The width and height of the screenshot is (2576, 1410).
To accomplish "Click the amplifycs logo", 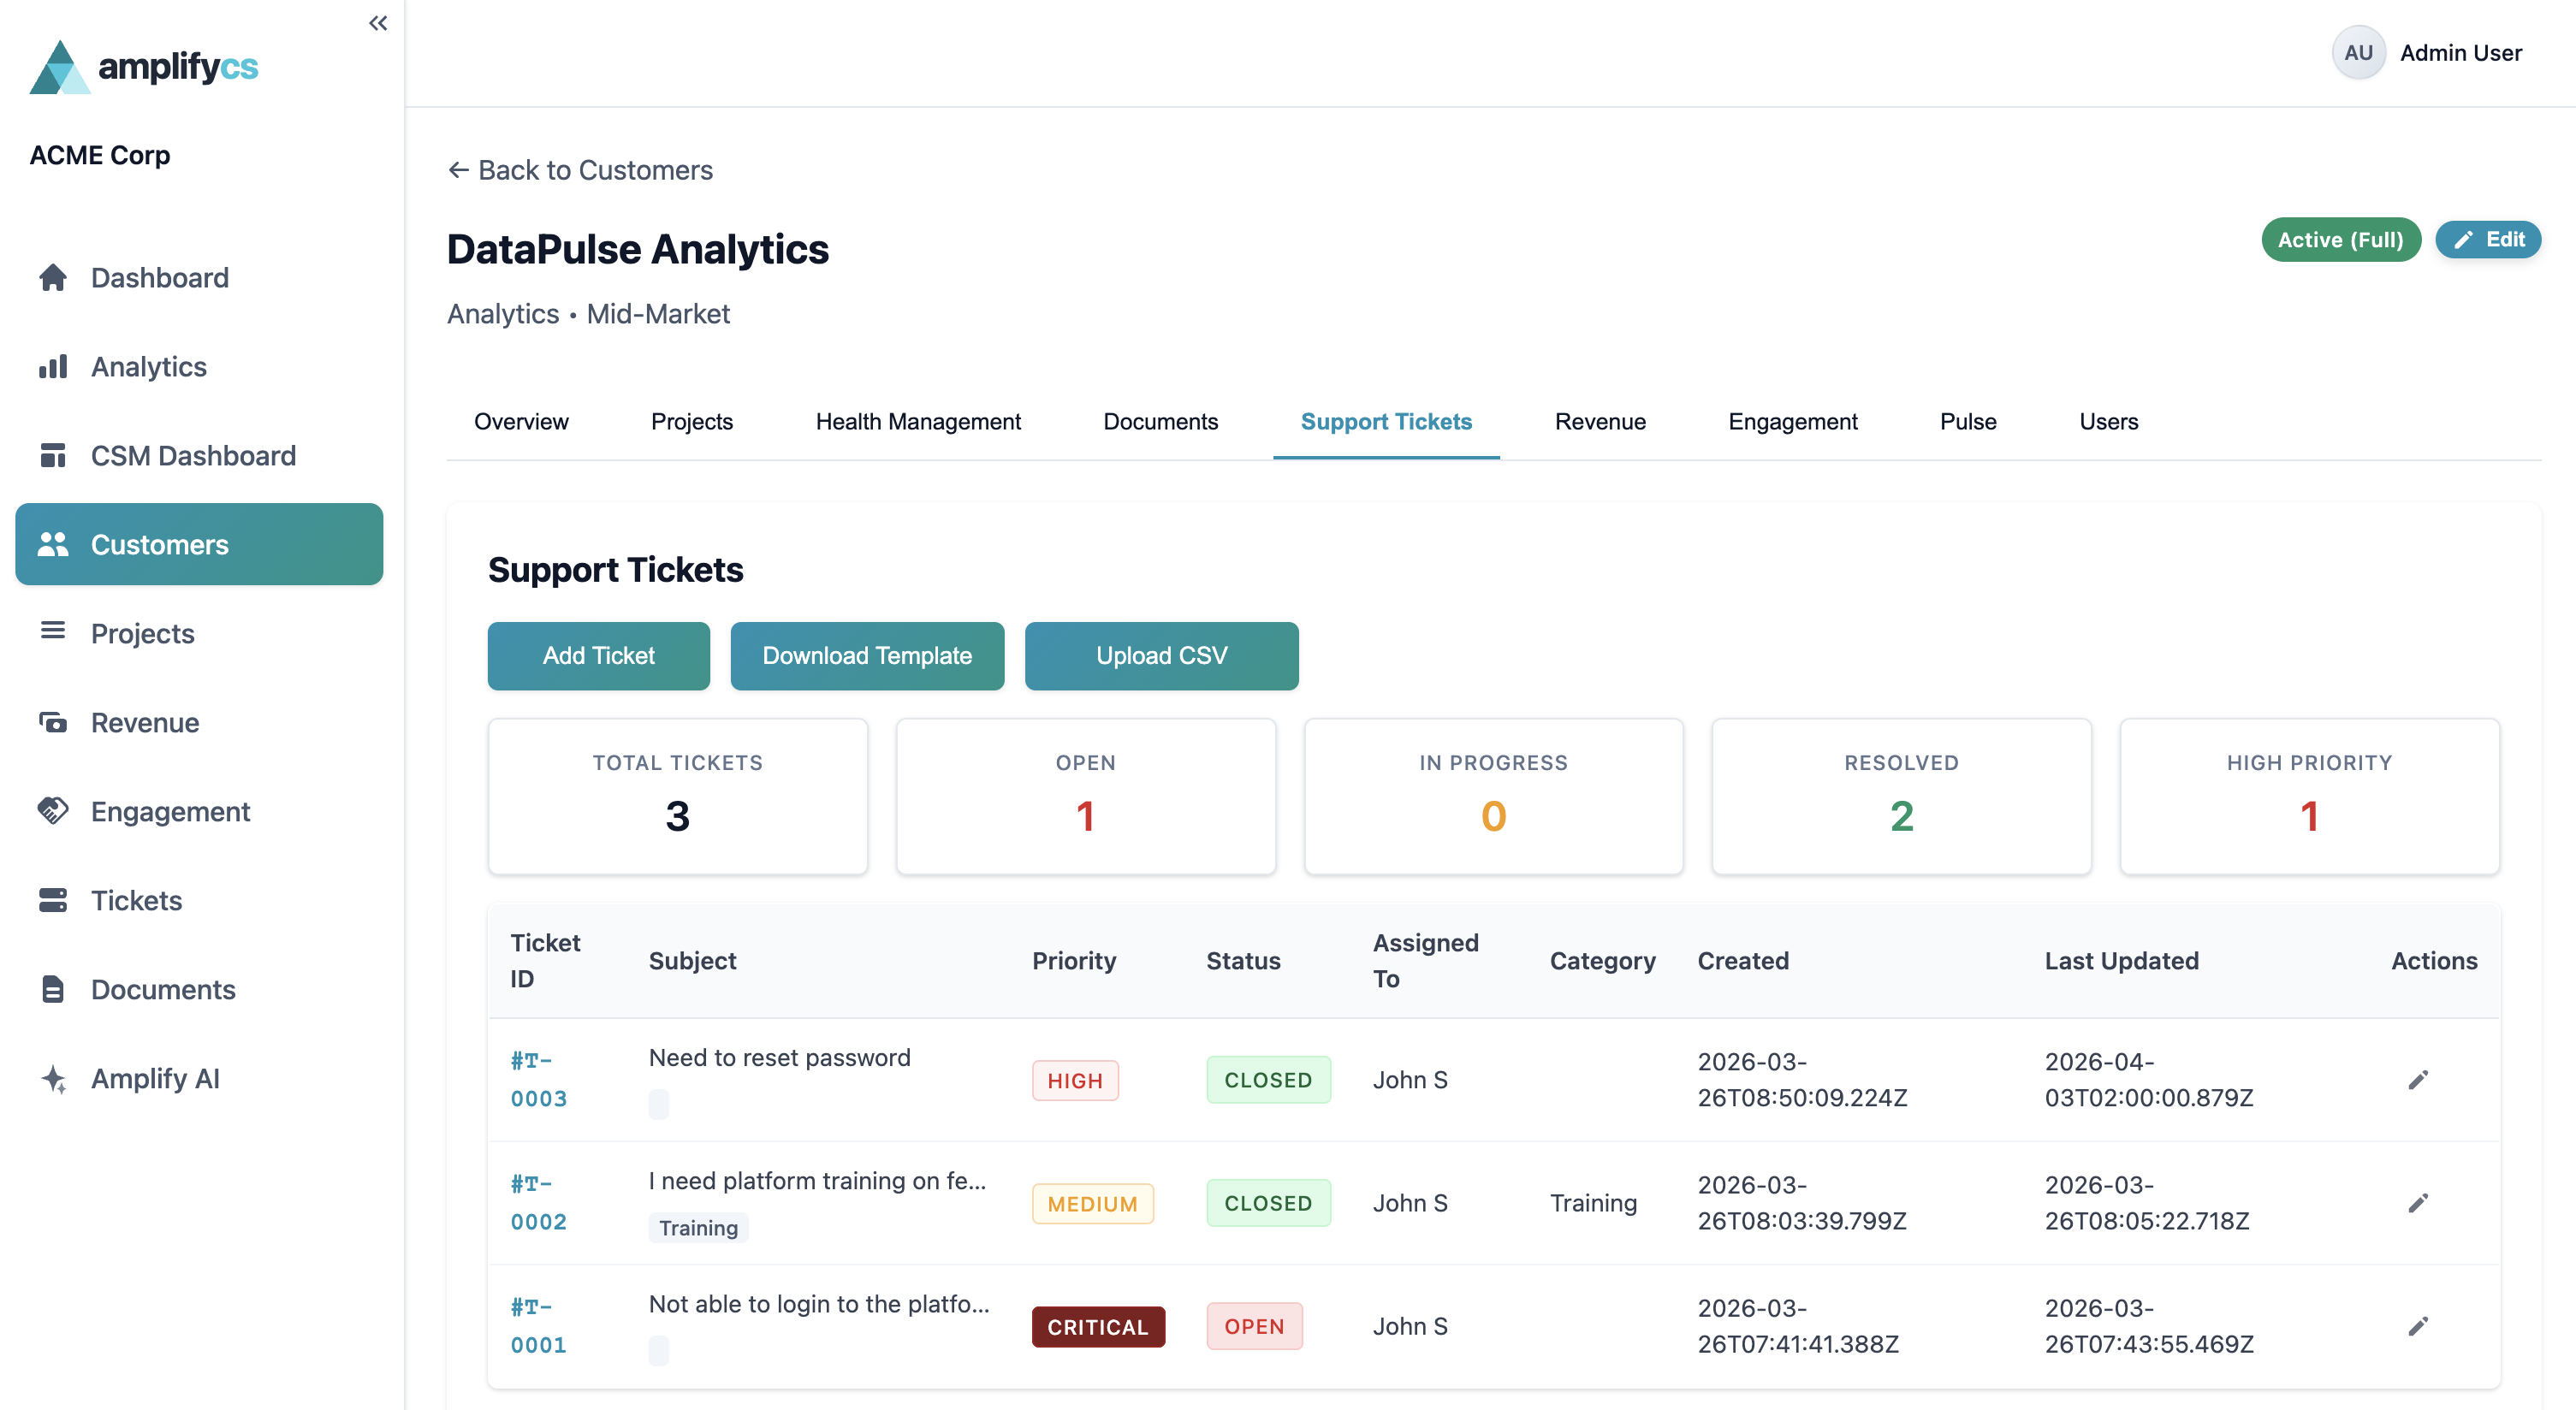I will tap(145, 66).
